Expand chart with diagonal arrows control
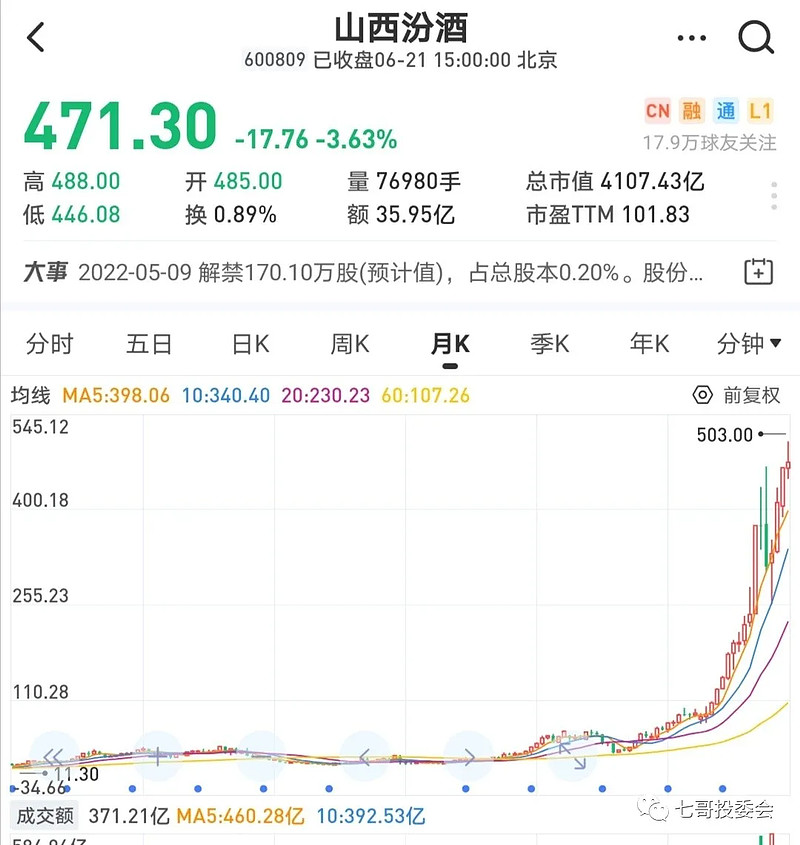800x845 pixels. [572, 757]
